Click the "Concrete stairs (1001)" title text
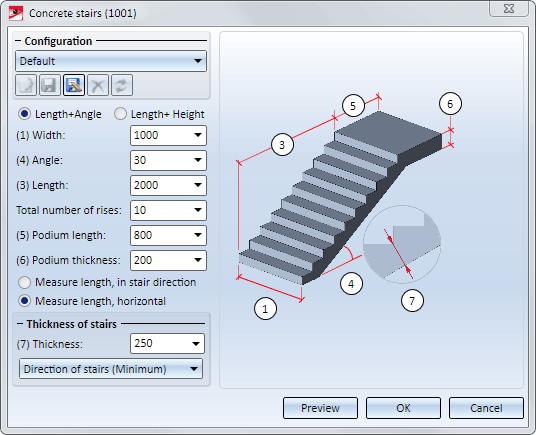The width and height of the screenshot is (536, 435). click(83, 13)
